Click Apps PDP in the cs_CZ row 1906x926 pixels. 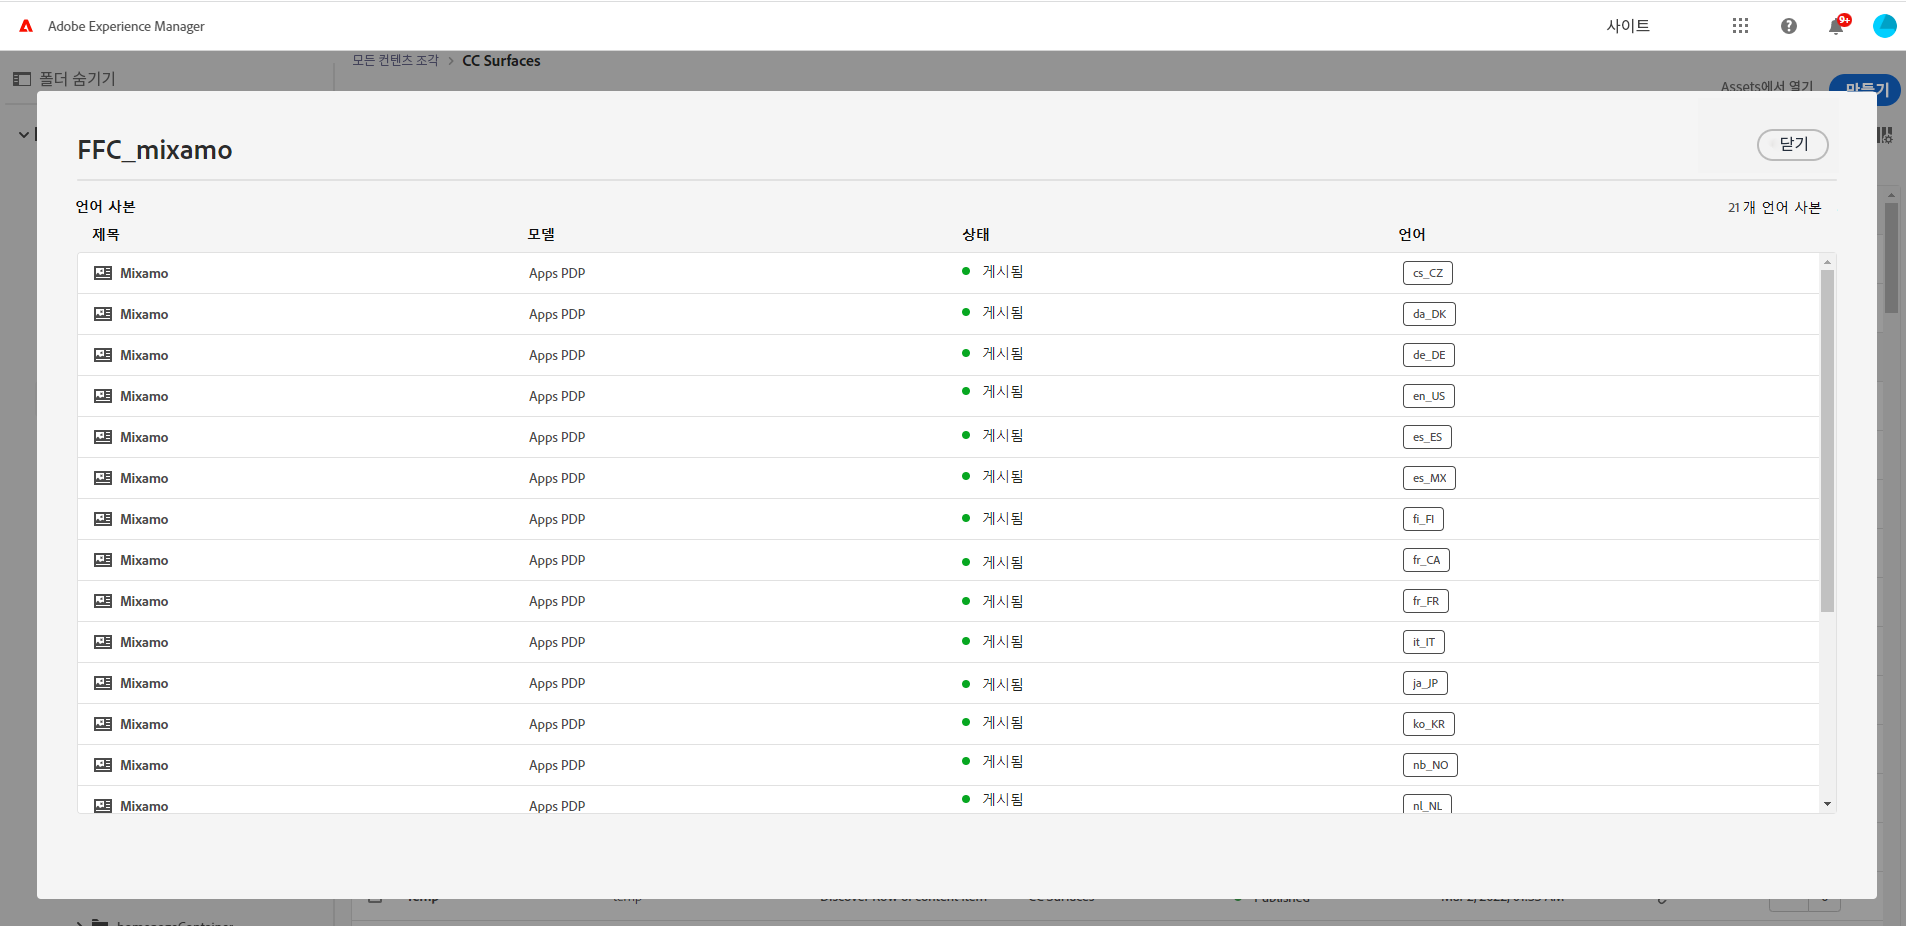[557, 273]
